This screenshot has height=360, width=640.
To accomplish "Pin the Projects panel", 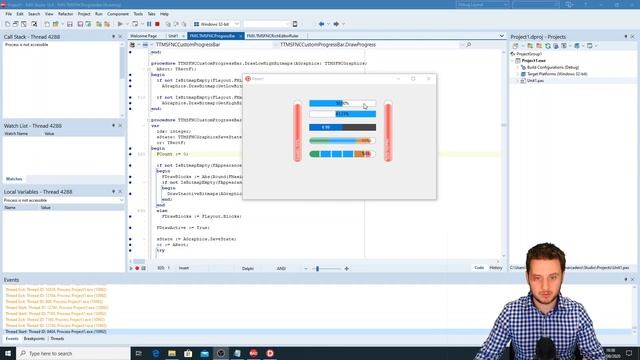I will [626, 36].
